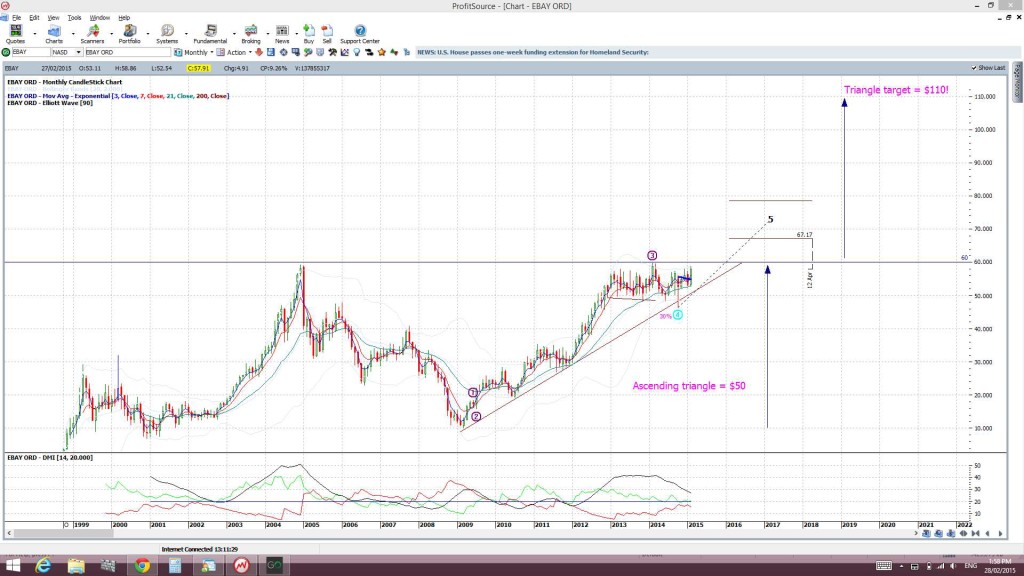
Task: Click the Windows Start button
Action: coord(12,566)
